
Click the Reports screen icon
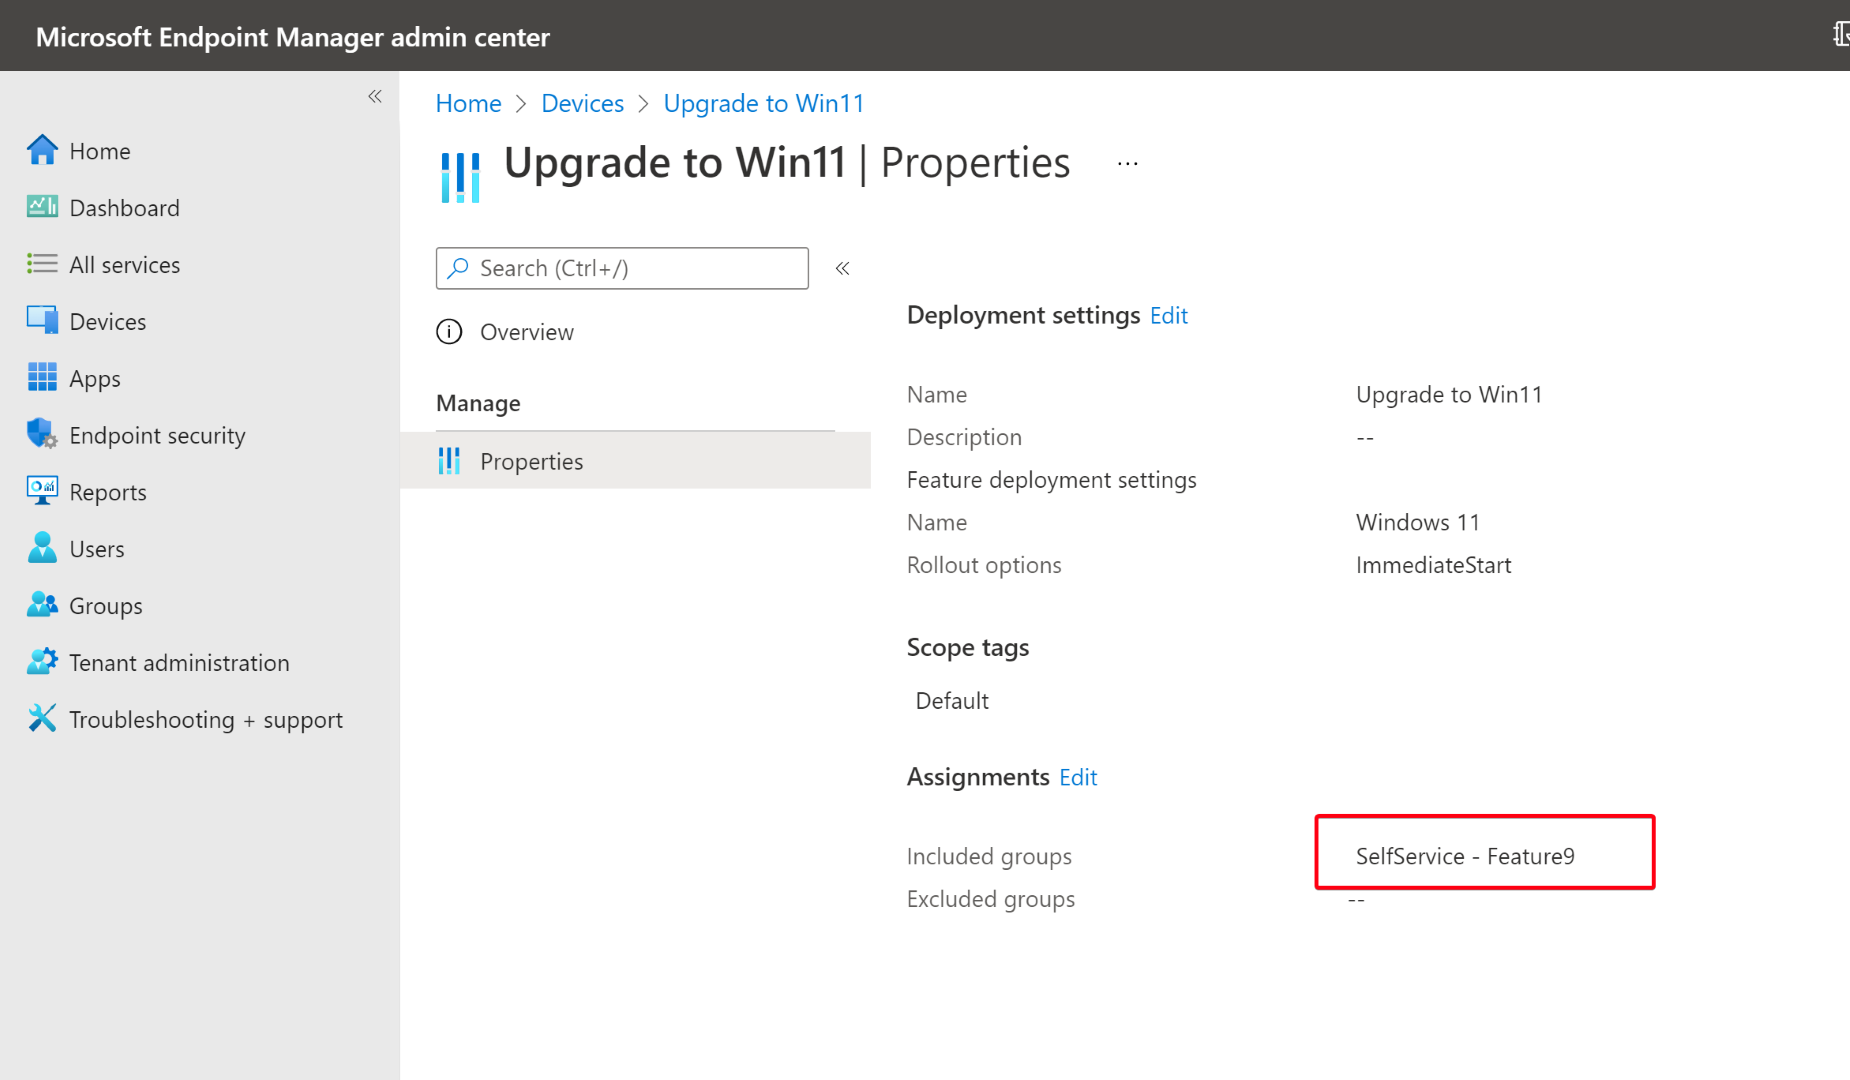[x=42, y=491]
